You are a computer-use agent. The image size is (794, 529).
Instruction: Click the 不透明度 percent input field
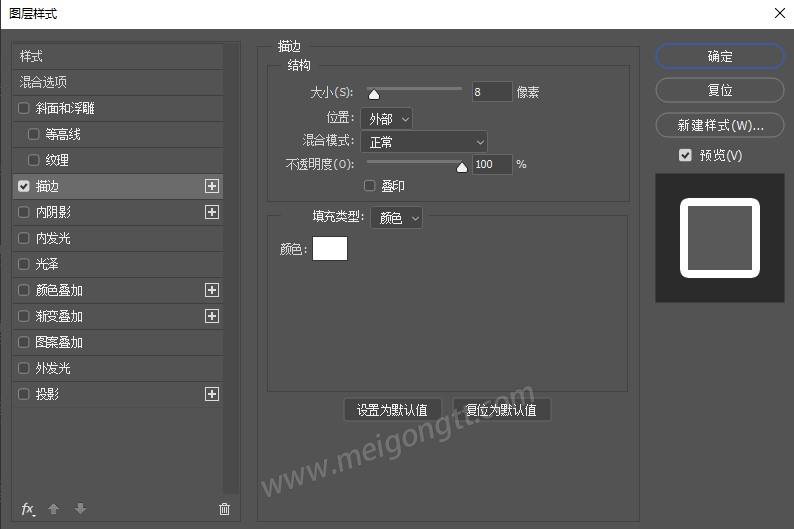coord(492,164)
